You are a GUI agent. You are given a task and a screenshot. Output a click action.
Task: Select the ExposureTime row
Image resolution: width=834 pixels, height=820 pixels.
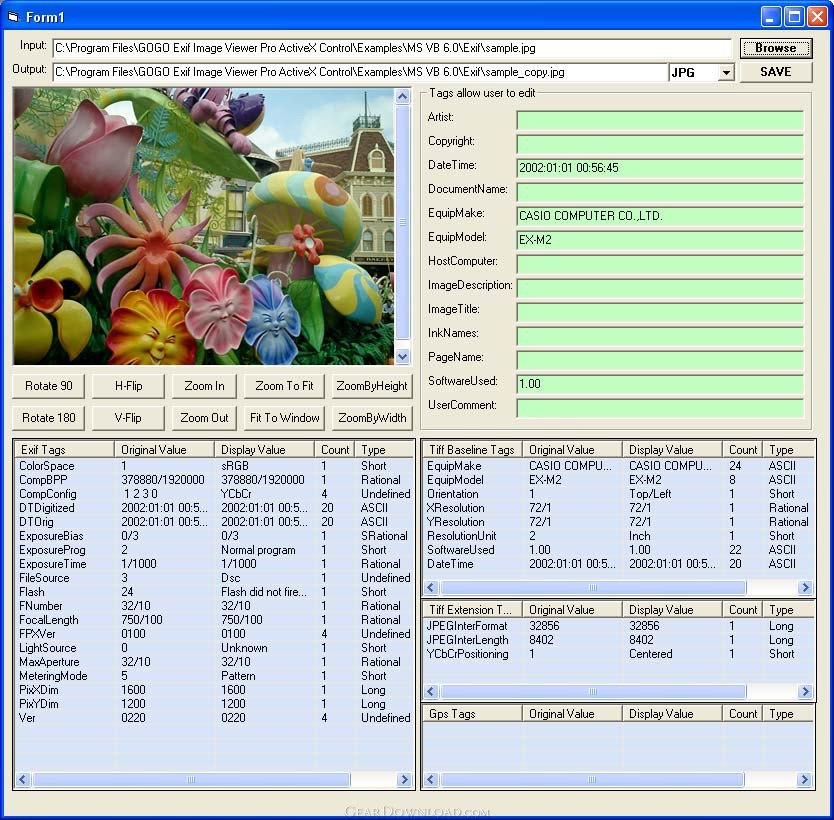pyautogui.click(x=214, y=564)
